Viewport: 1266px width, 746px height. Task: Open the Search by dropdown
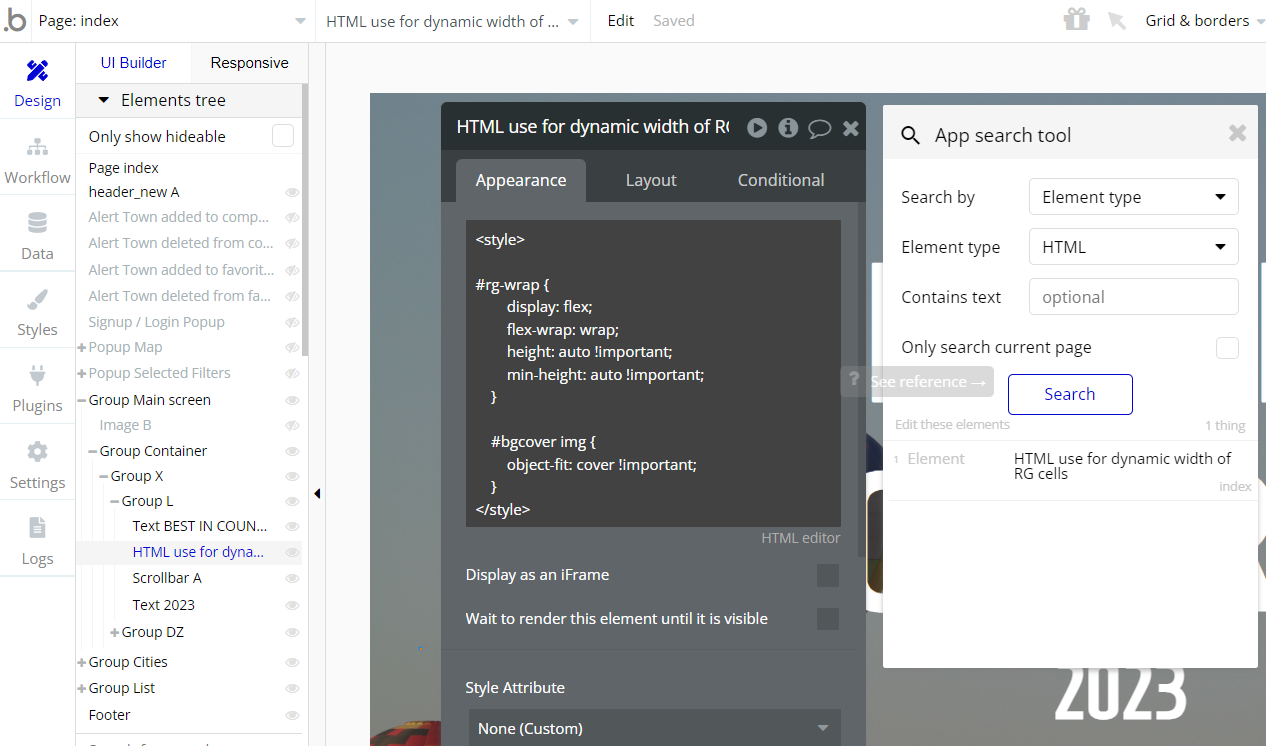(1133, 197)
